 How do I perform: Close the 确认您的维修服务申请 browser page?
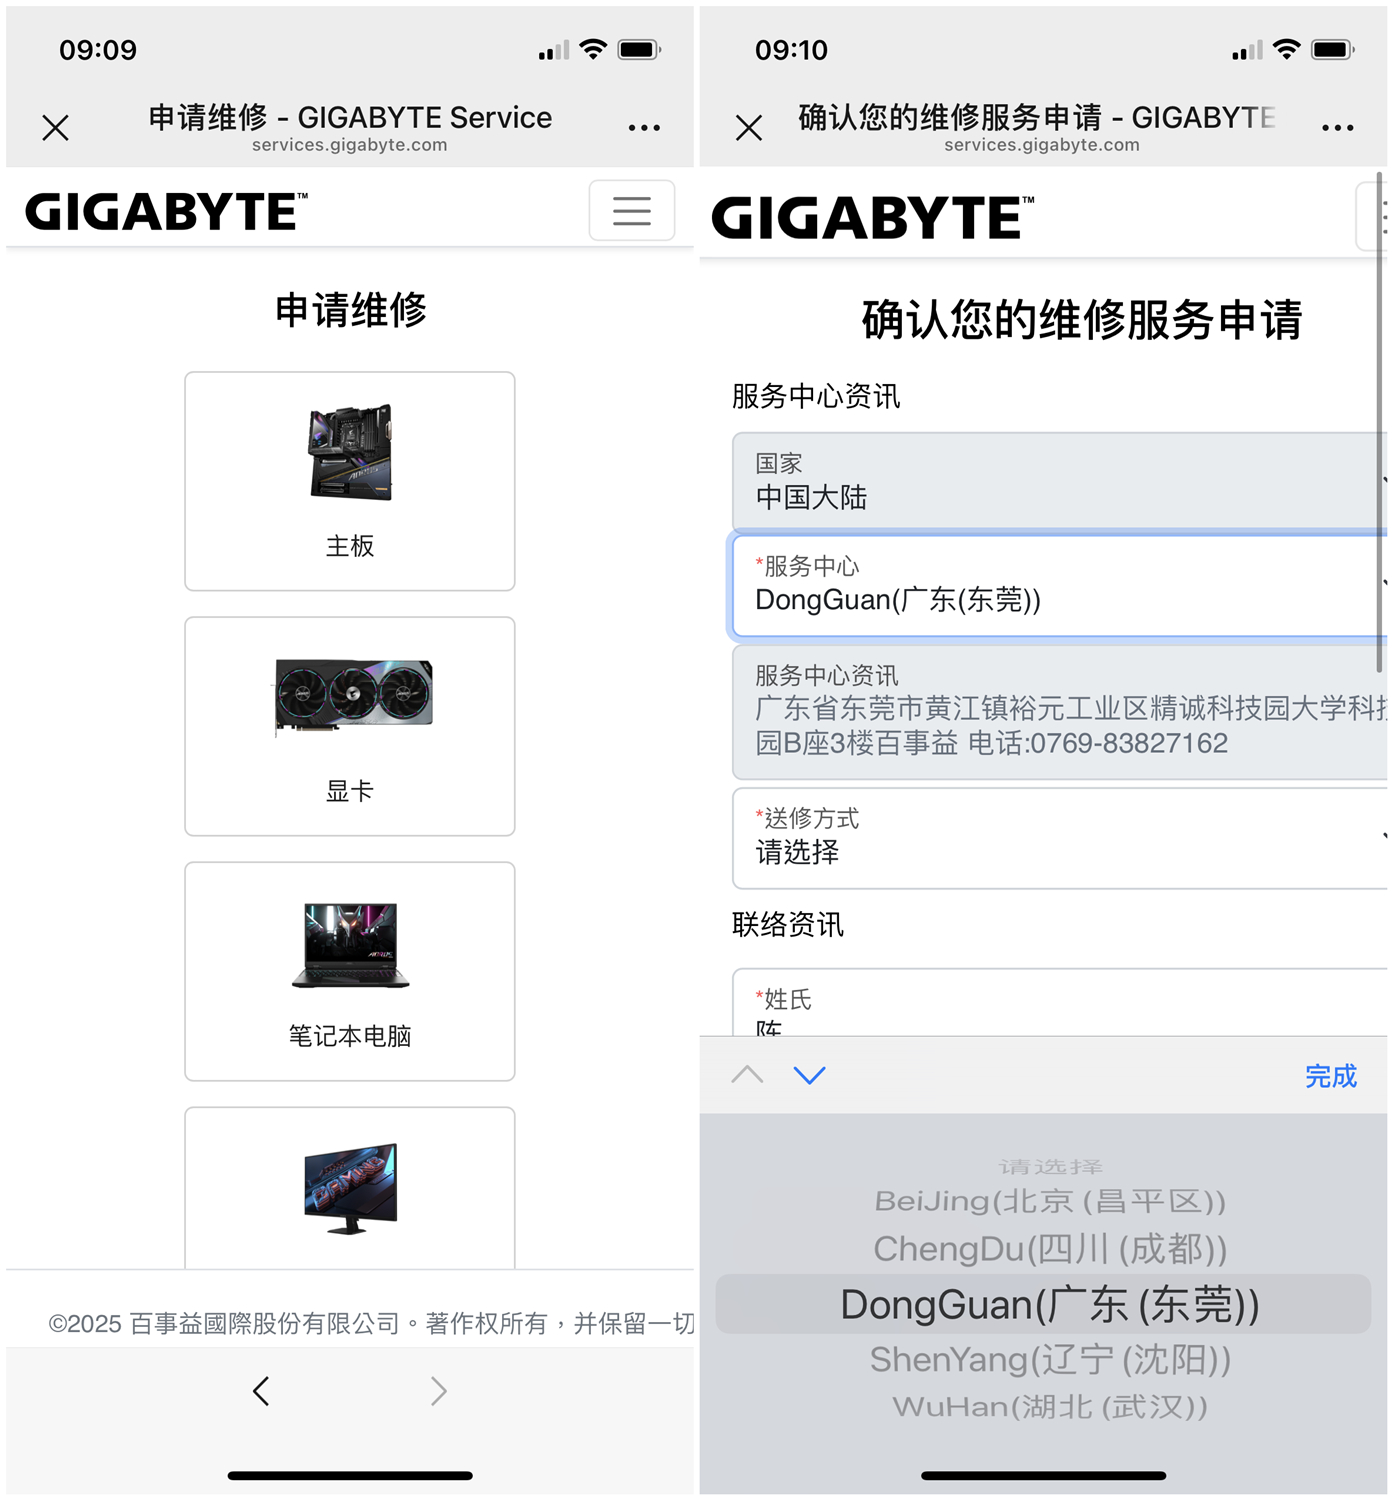749,127
